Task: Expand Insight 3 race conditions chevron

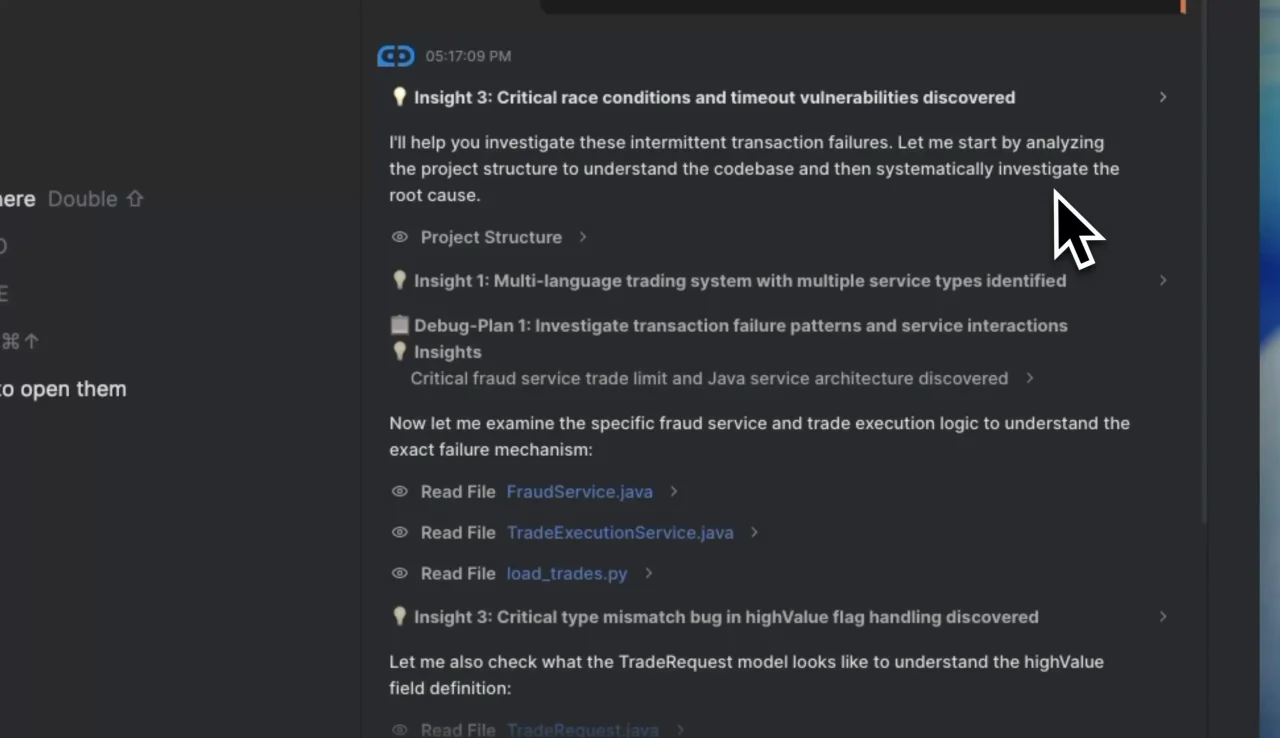Action: click(1163, 97)
